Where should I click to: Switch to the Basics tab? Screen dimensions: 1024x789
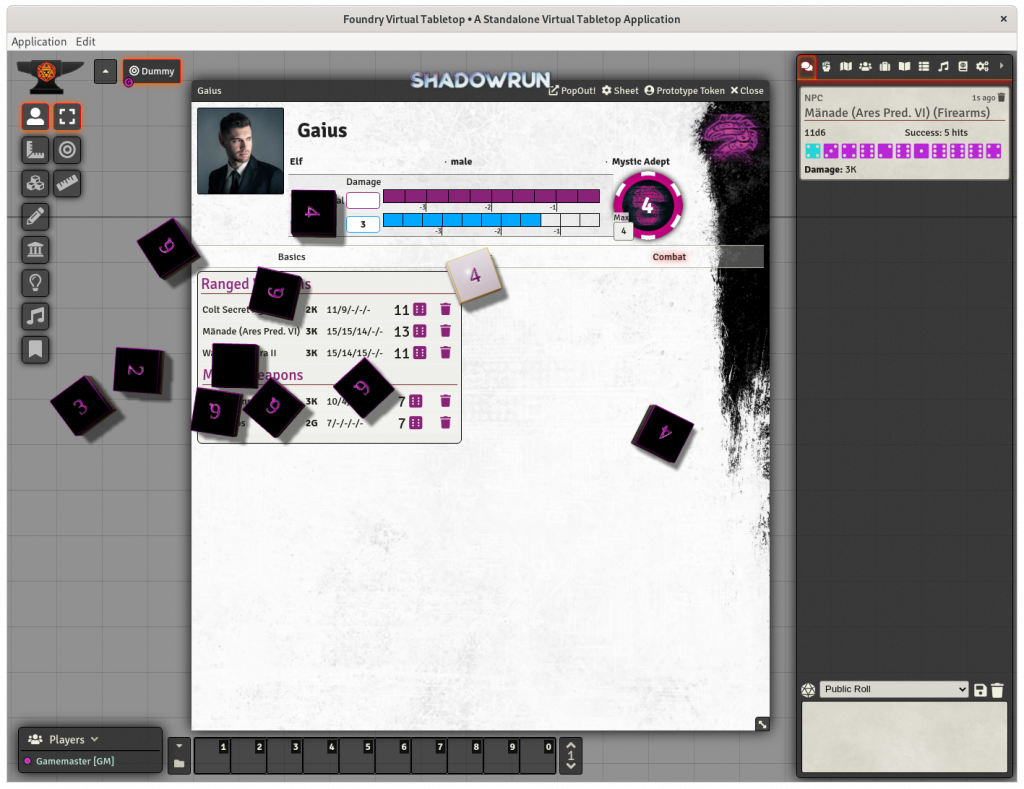pos(291,257)
